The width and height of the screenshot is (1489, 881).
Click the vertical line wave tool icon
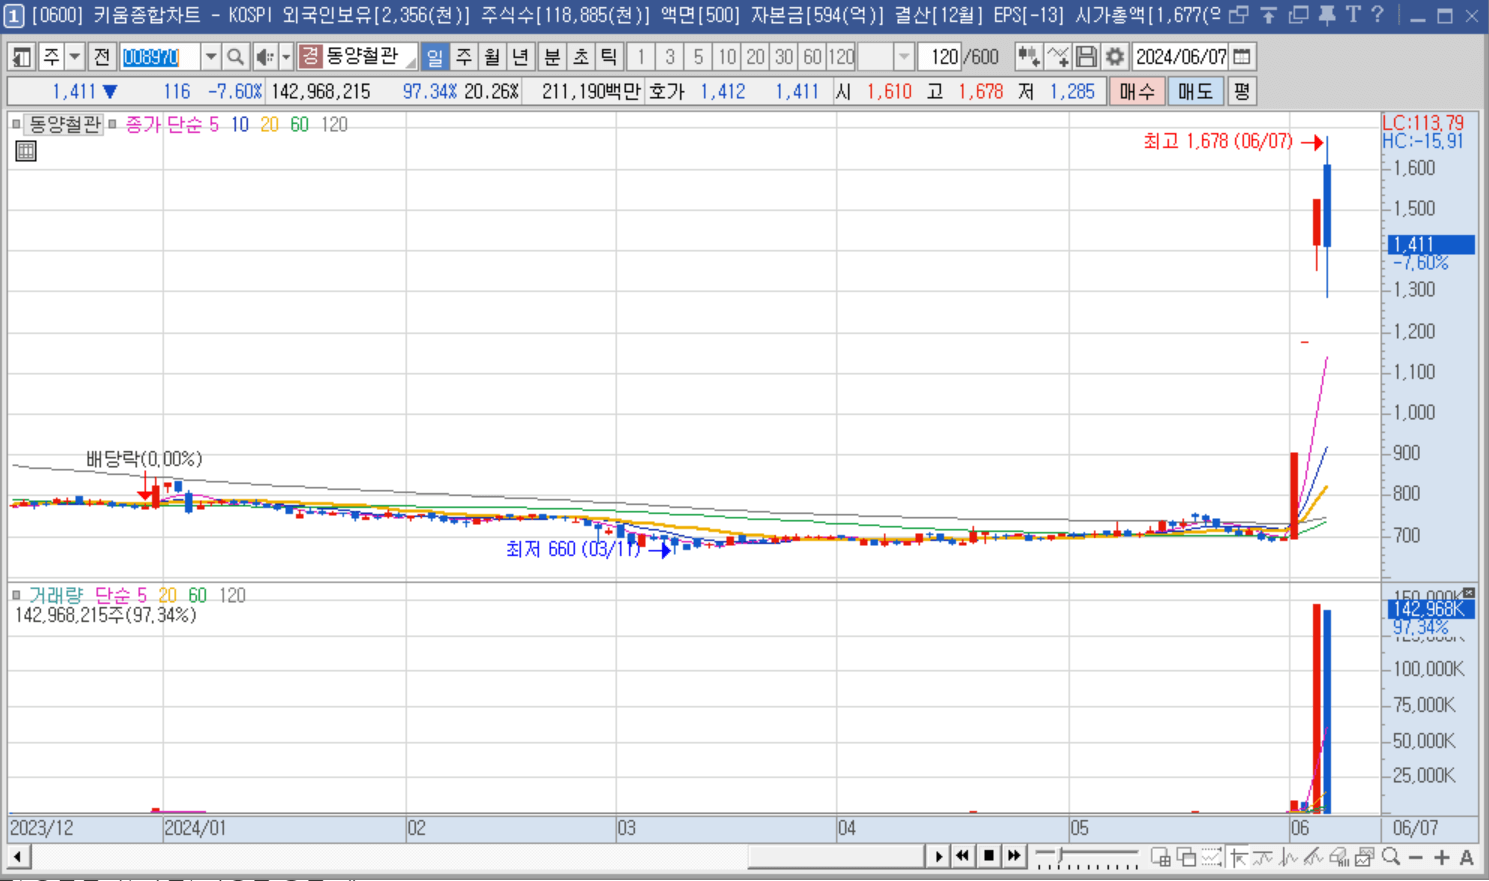click(1289, 857)
